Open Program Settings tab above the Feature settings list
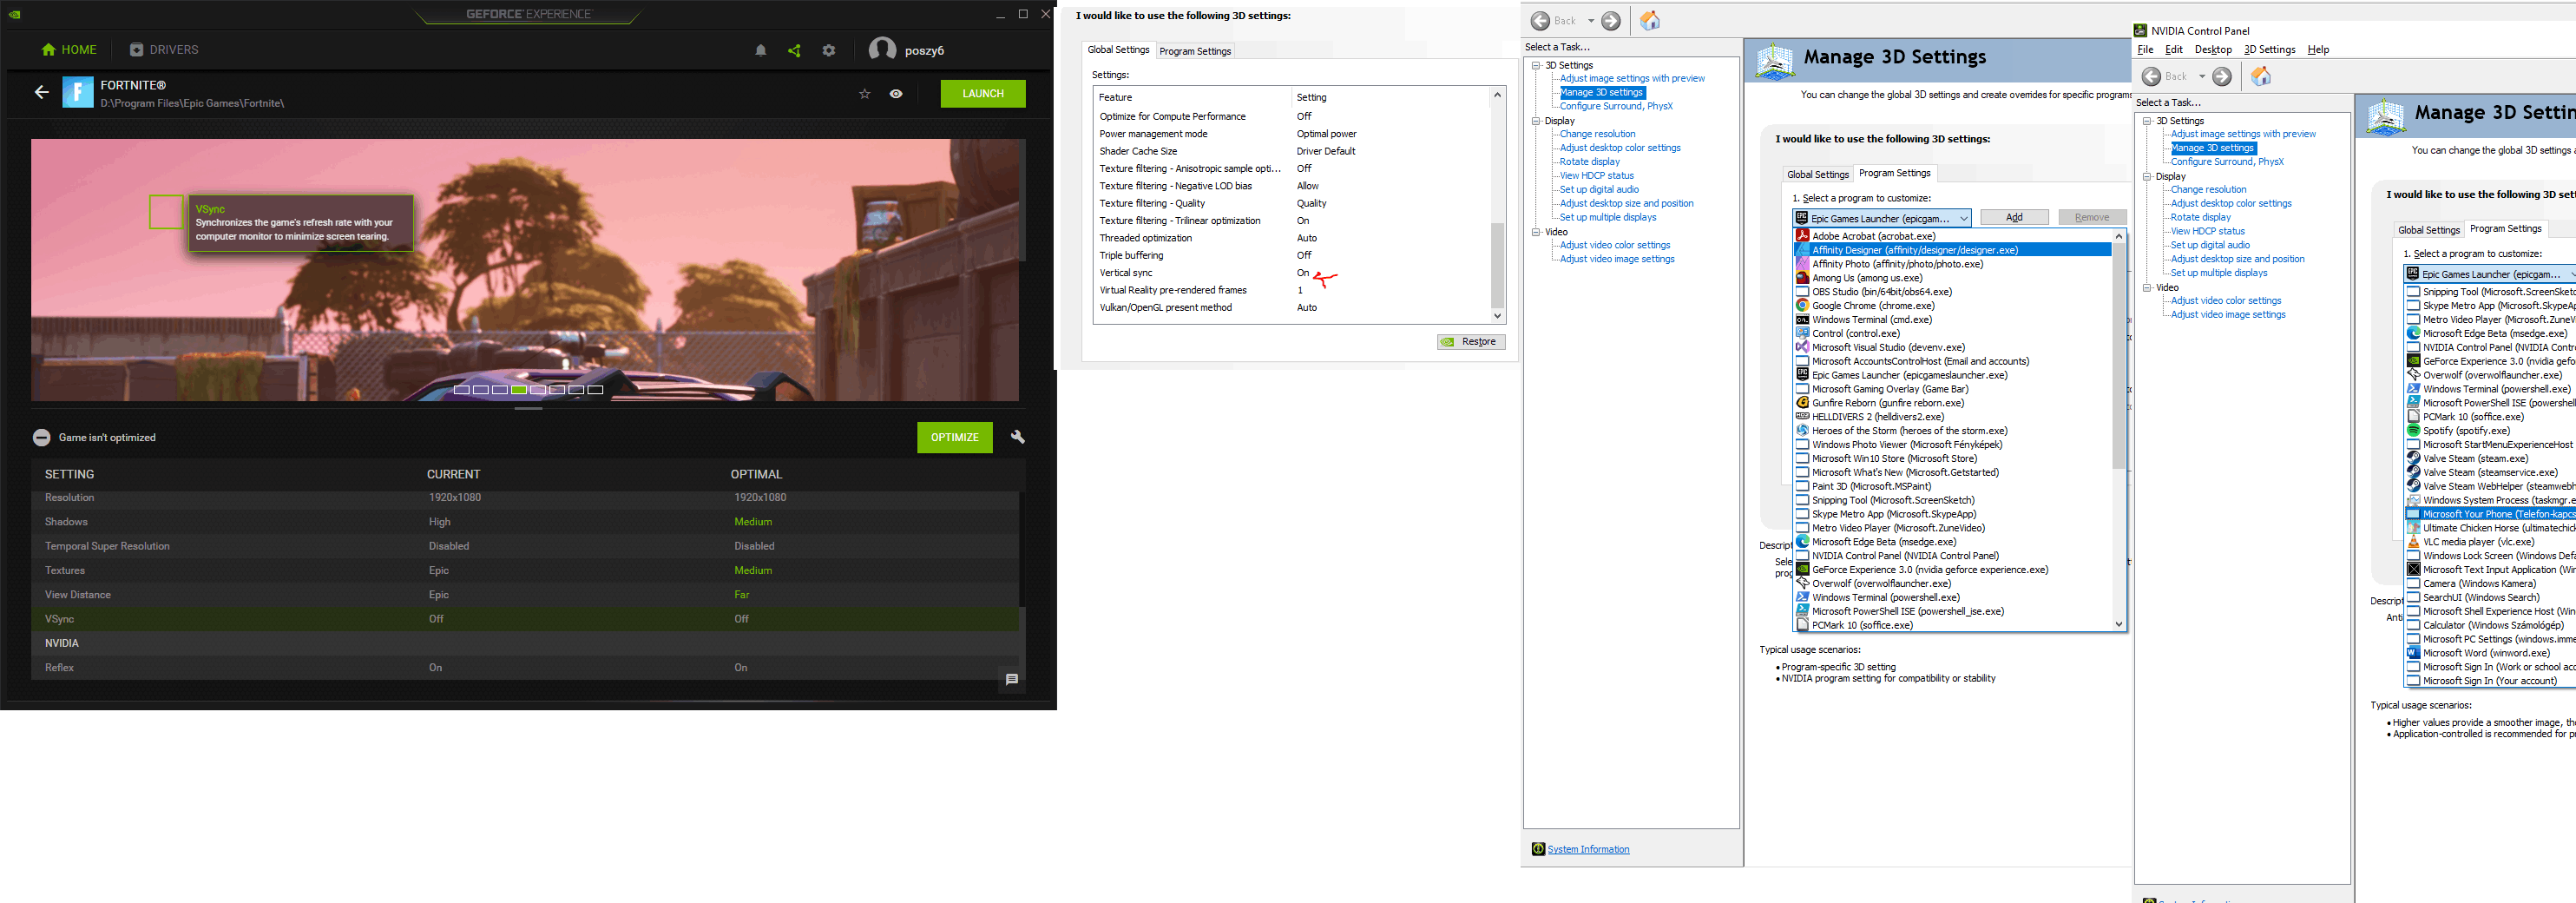Screen dimensions: 2576x903 pyautogui.click(x=1195, y=51)
